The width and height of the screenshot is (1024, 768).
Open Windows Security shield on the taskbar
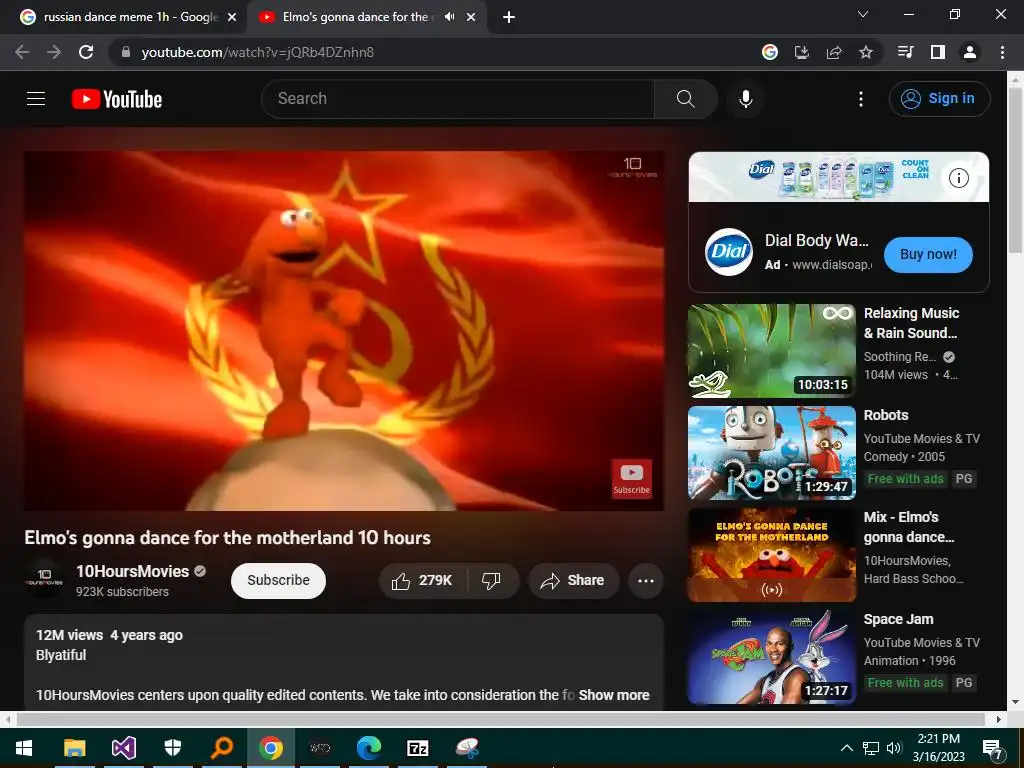tap(172, 748)
